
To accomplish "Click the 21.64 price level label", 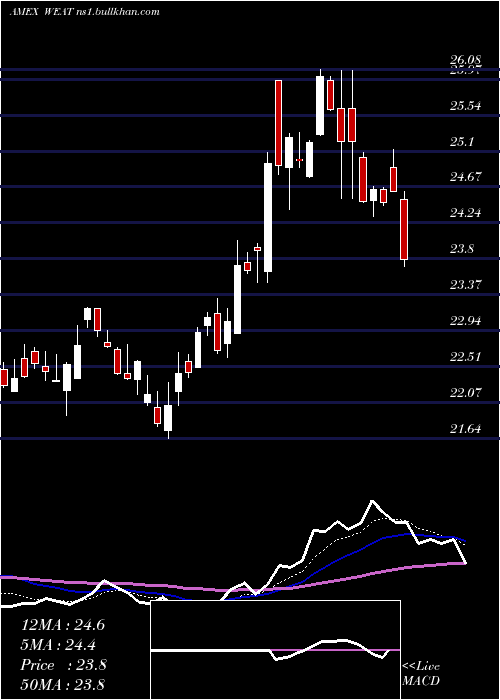I will [x=466, y=429].
